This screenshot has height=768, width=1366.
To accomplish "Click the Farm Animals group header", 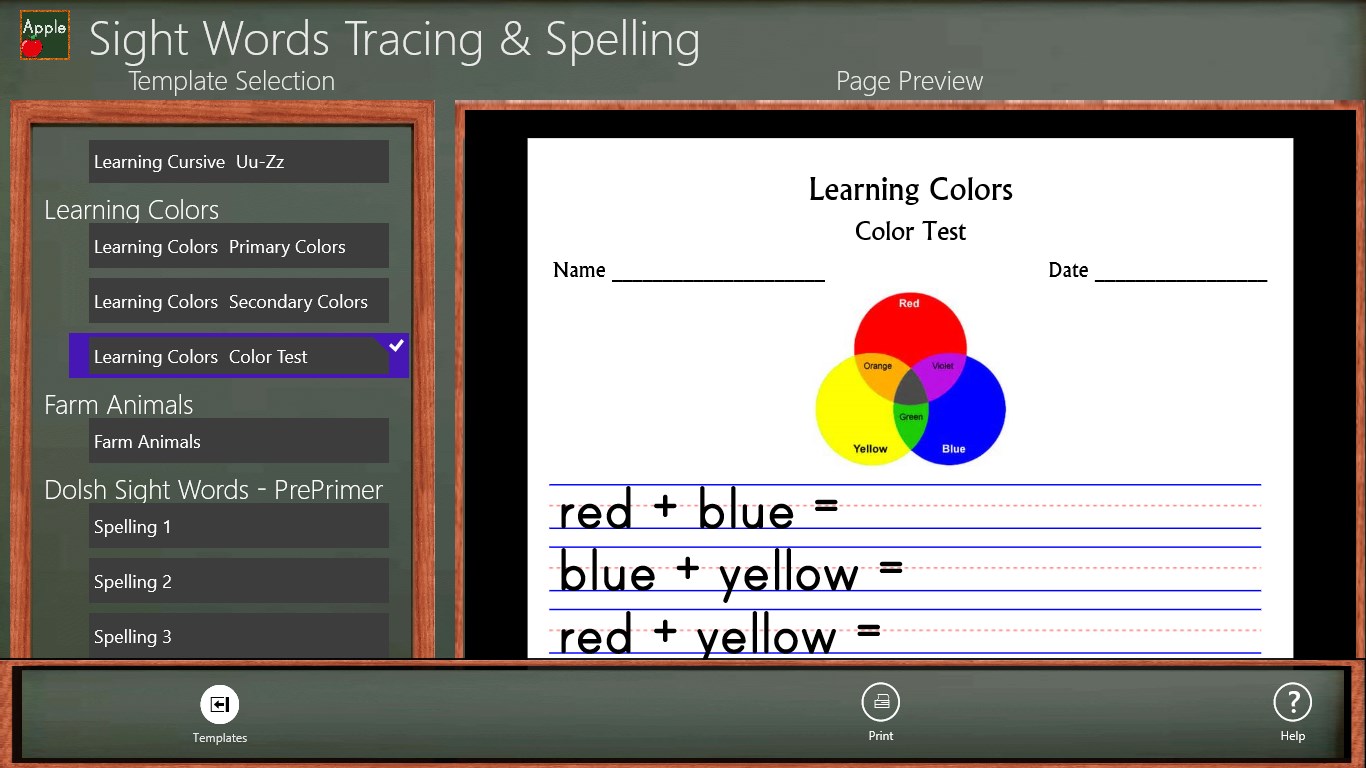I will (118, 405).
